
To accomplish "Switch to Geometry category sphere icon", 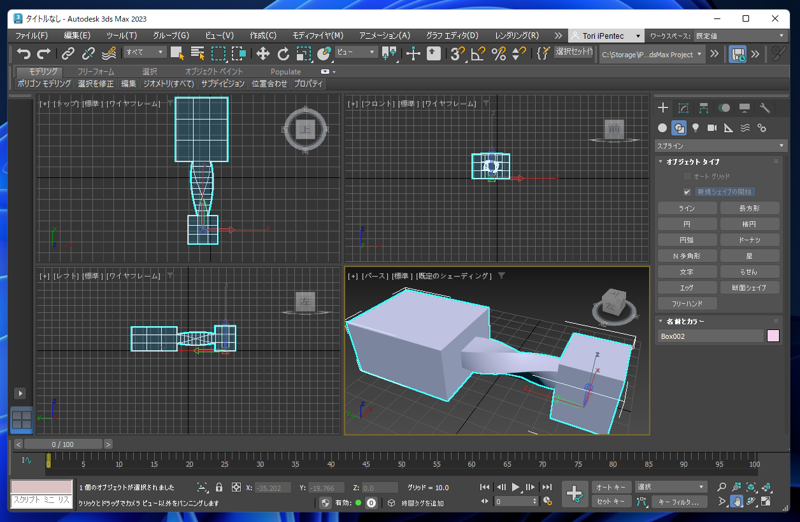I will (662, 128).
